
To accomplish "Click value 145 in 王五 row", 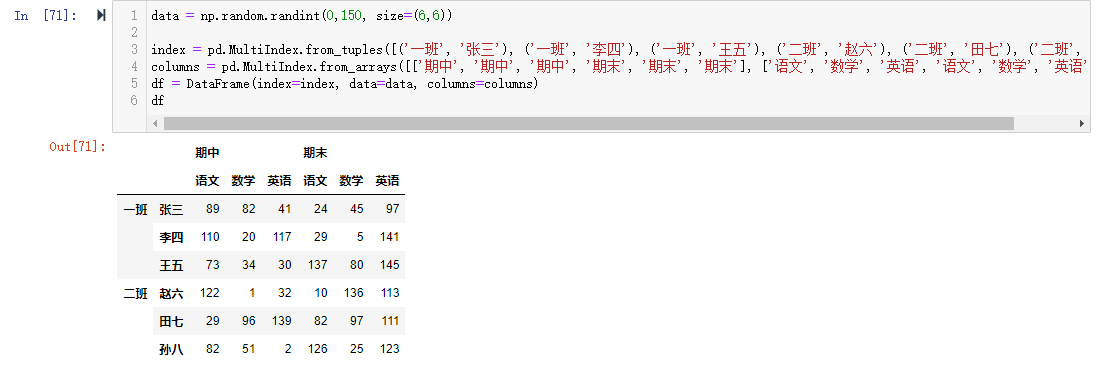I will (389, 265).
